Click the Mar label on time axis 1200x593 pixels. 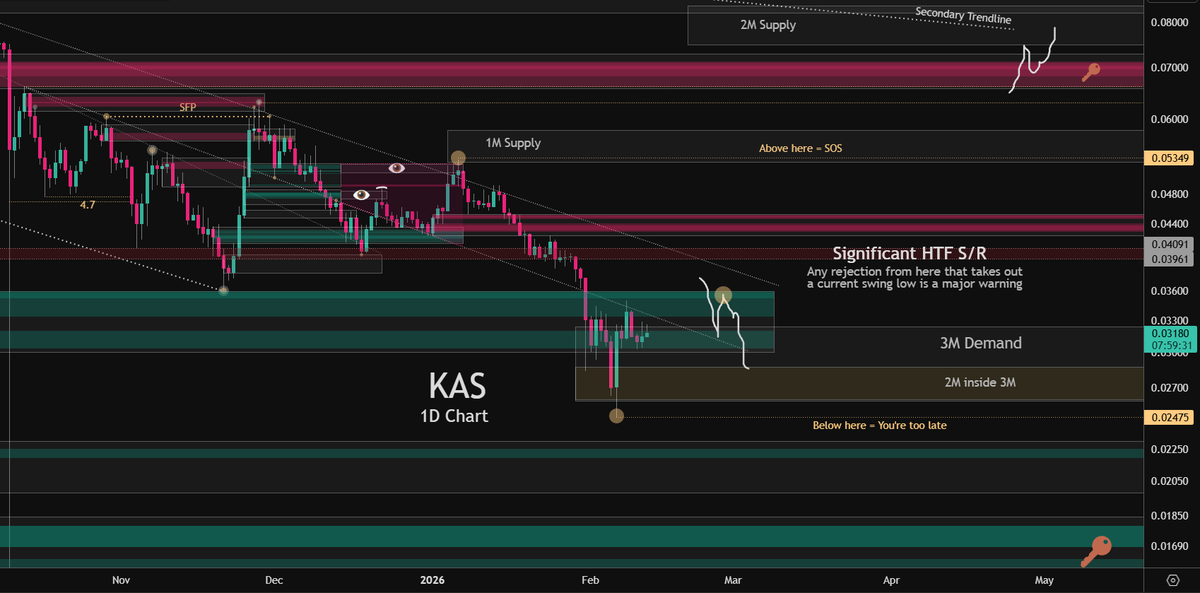tap(732, 579)
